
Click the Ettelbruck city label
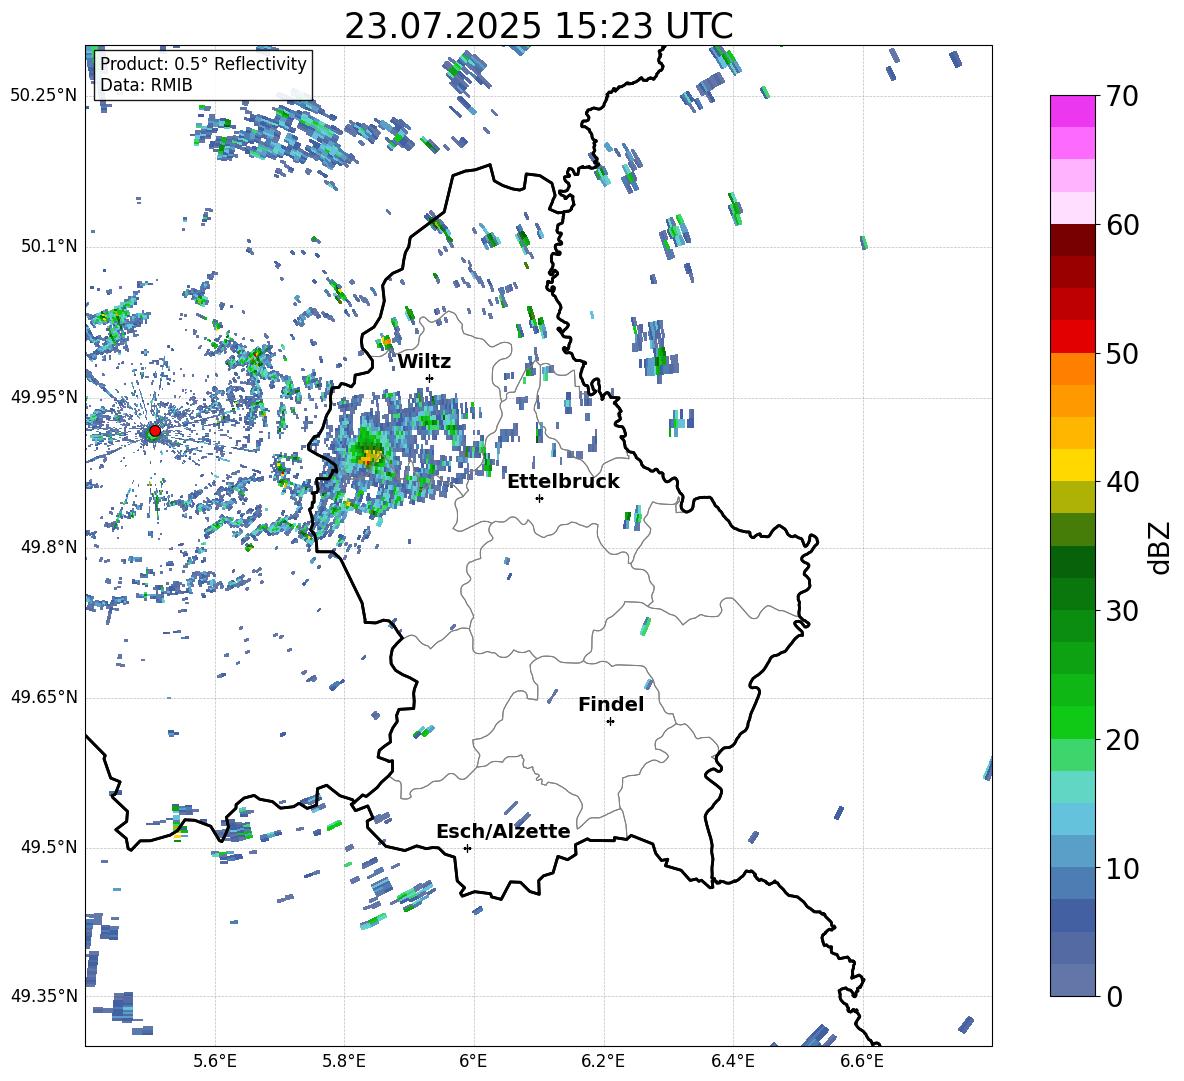coord(563,482)
